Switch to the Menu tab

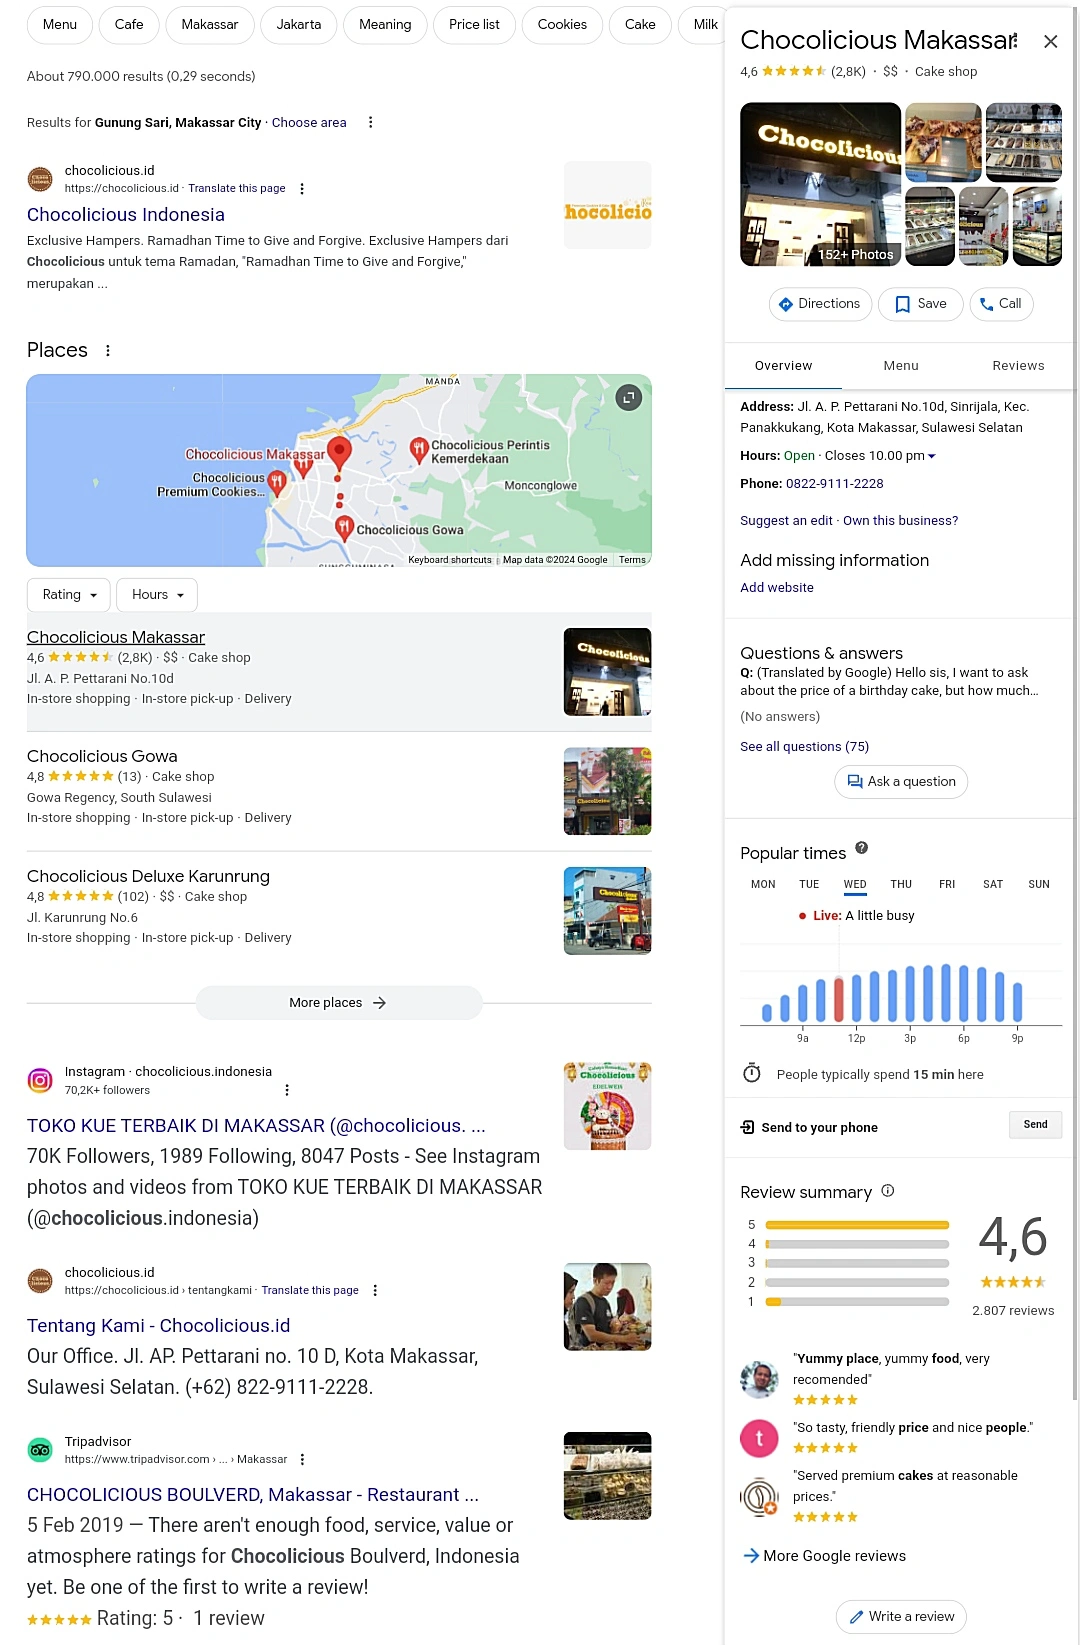pos(901,366)
